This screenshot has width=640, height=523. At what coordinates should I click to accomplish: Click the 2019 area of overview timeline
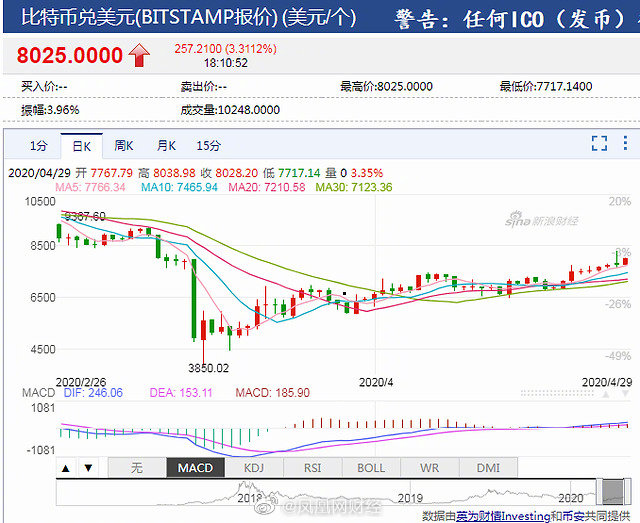tap(410, 498)
